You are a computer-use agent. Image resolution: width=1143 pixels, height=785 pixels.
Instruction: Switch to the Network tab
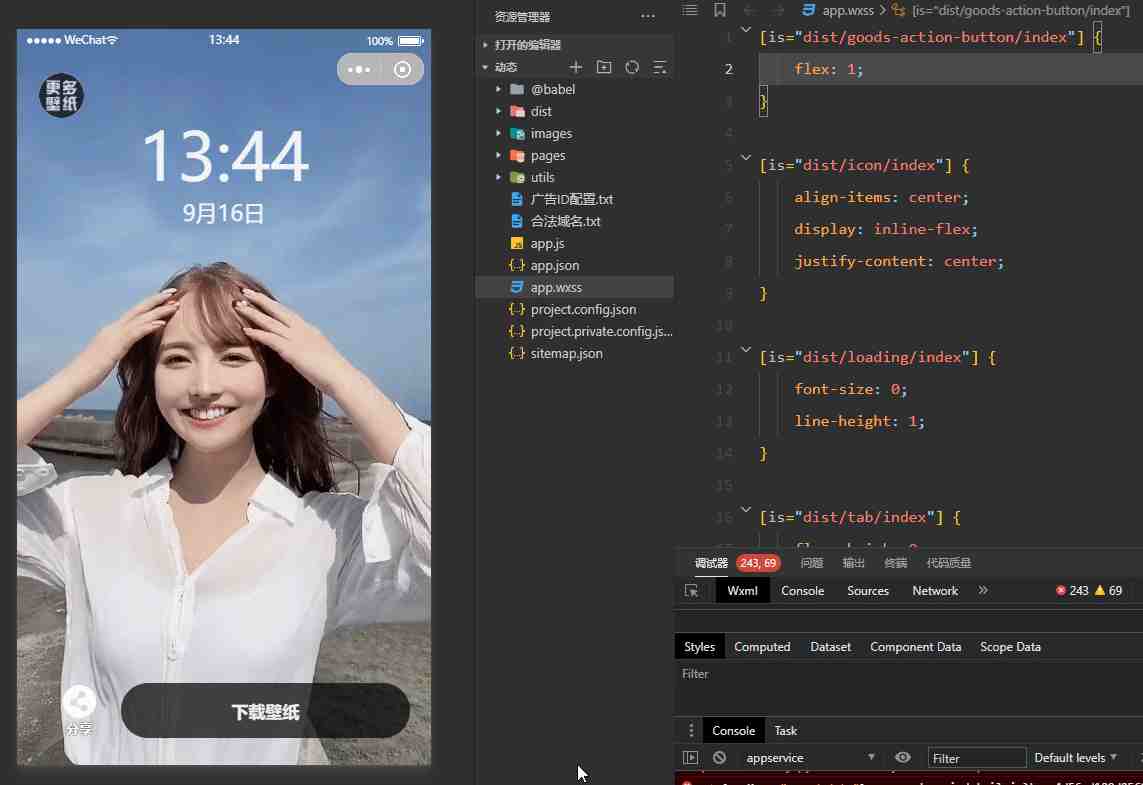tap(935, 591)
